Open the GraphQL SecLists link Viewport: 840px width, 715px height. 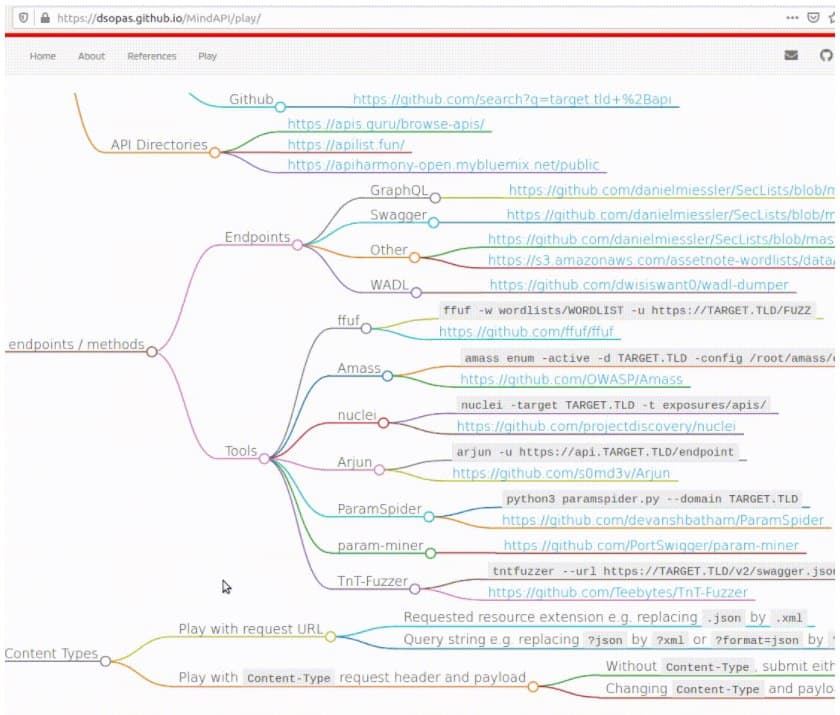click(x=672, y=190)
